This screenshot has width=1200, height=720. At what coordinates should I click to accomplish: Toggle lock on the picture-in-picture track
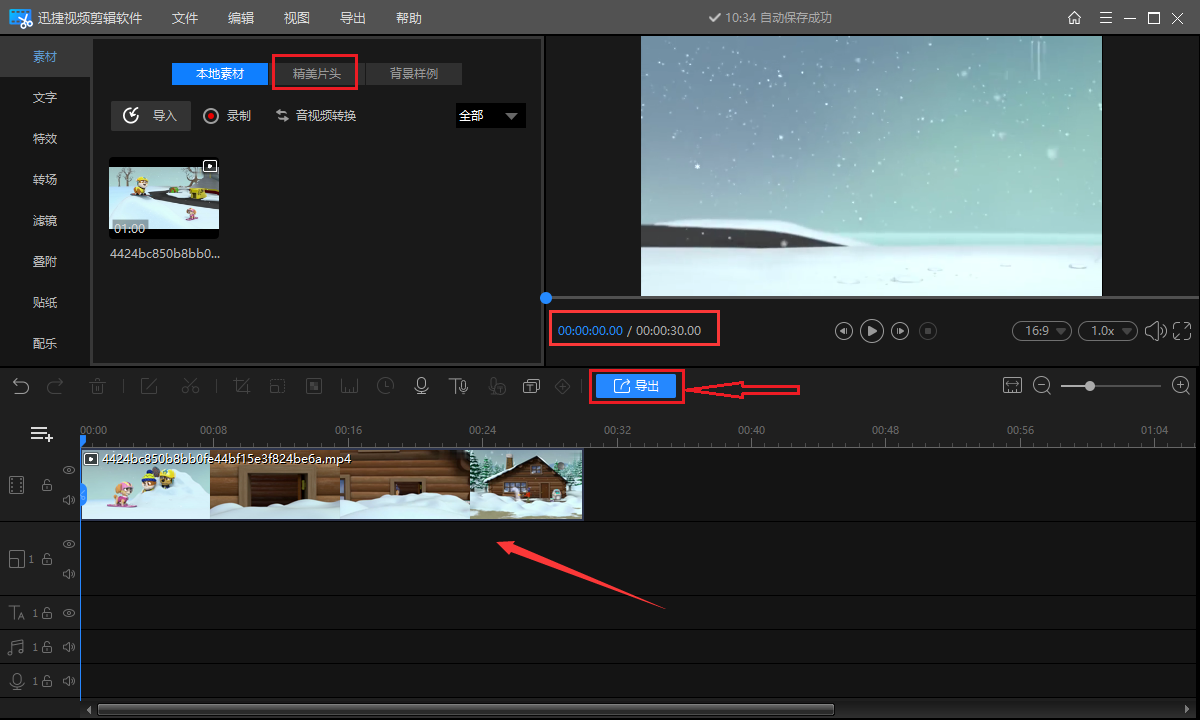pos(45,560)
